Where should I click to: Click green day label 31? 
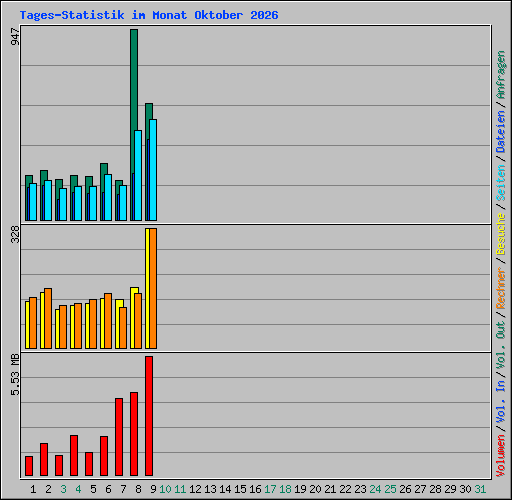480,489
